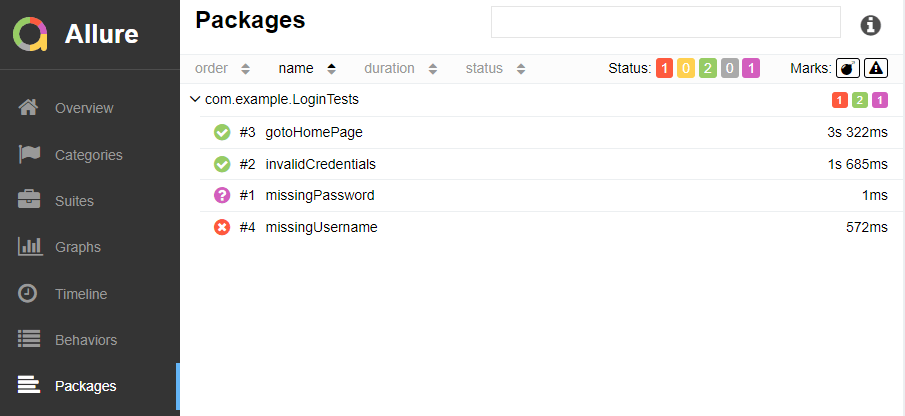Toggle the green passed status filter
The image size is (905, 416).
(708, 68)
